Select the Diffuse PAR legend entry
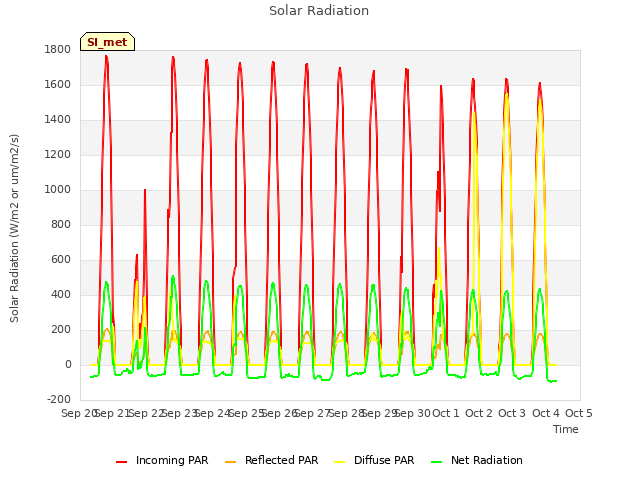Viewport: 640px width, 480px height. 374,460
